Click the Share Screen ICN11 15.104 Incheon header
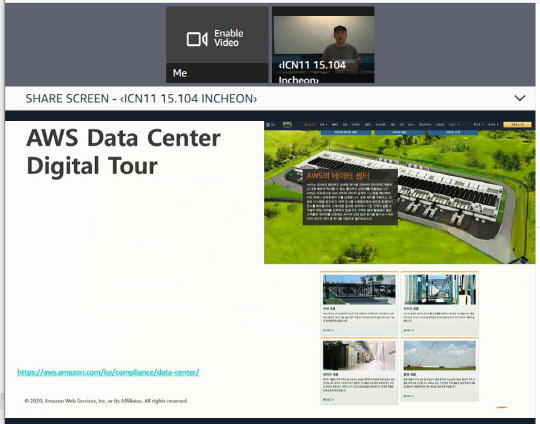Viewport: 540px width, 424px height. (x=141, y=99)
